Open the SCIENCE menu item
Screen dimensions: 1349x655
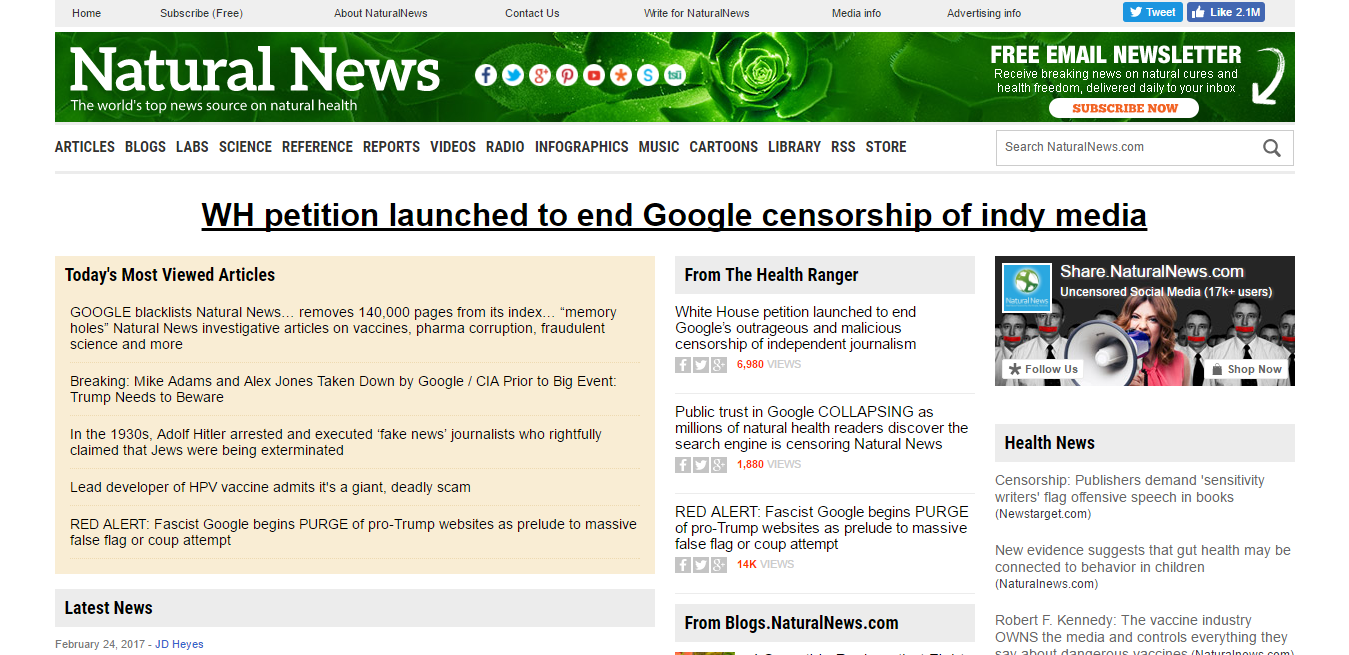[x=245, y=147]
